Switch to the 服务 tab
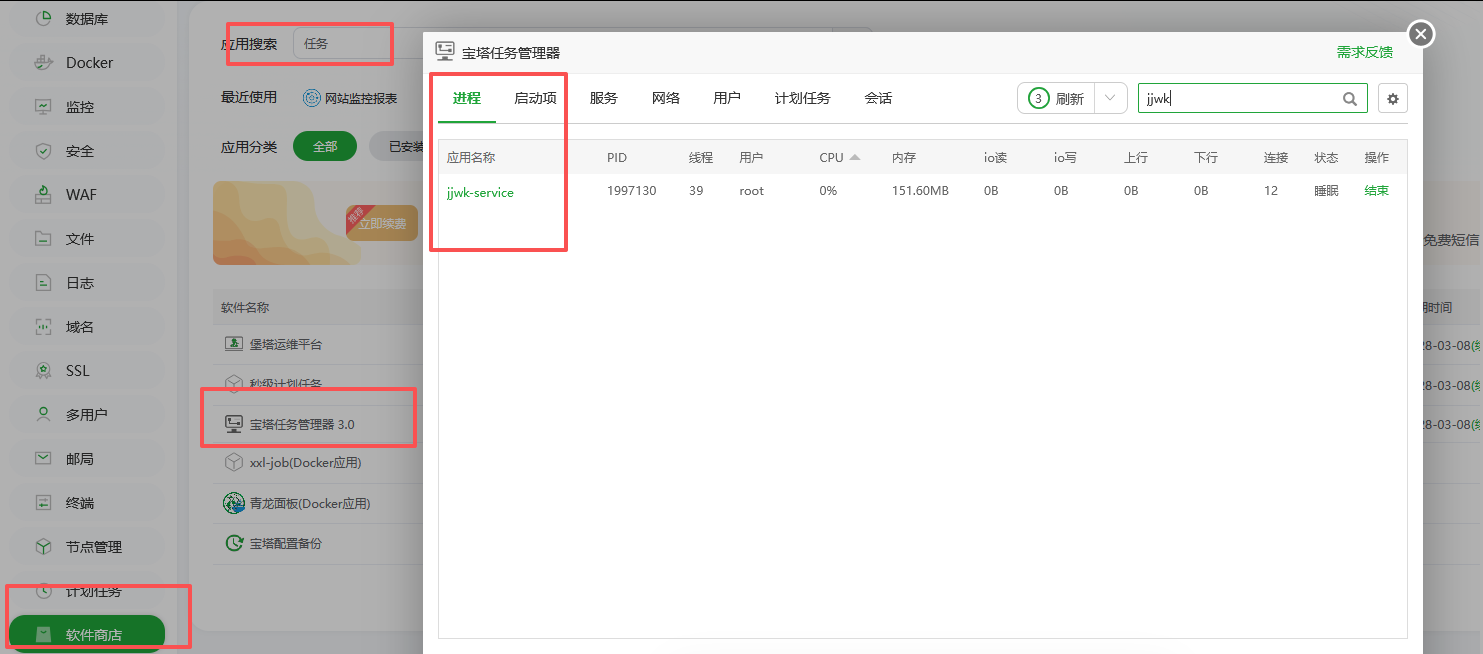The width and height of the screenshot is (1483, 654). 603,98
